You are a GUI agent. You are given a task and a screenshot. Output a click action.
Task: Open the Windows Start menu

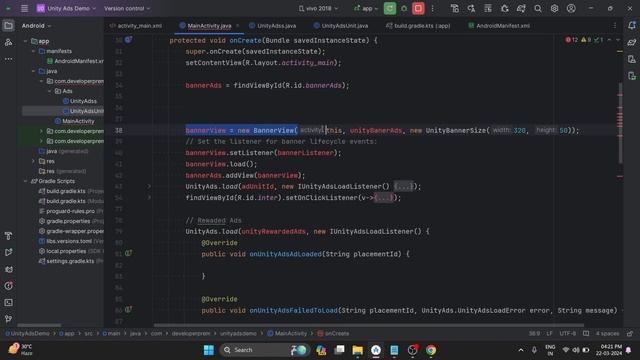pos(209,350)
